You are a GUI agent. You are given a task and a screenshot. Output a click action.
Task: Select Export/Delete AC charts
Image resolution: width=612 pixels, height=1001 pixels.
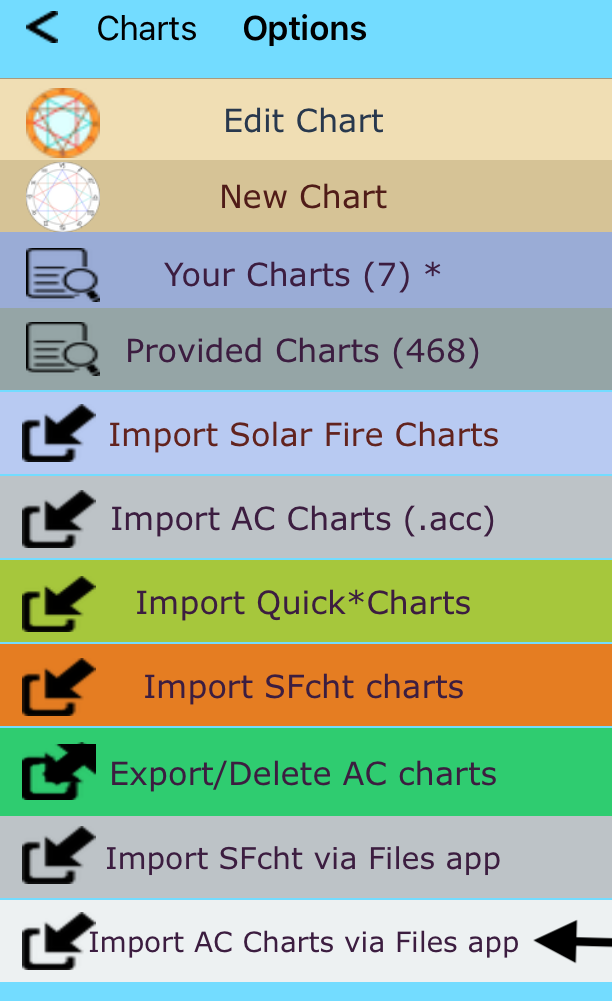click(x=303, y=773)
